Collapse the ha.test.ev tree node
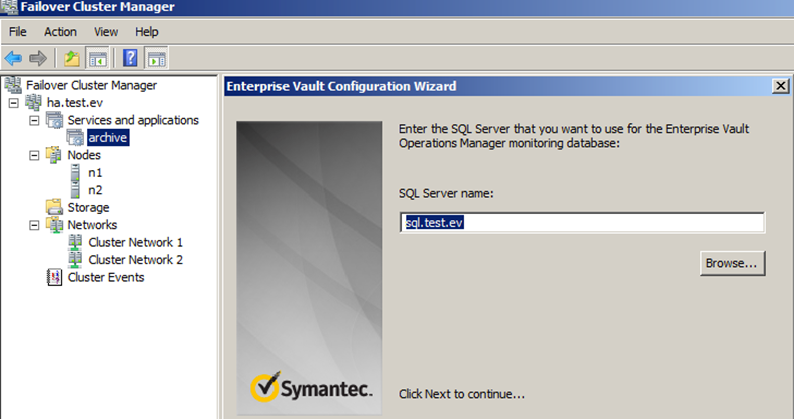Screen dimensions: 794x419 tap(14, 103)
